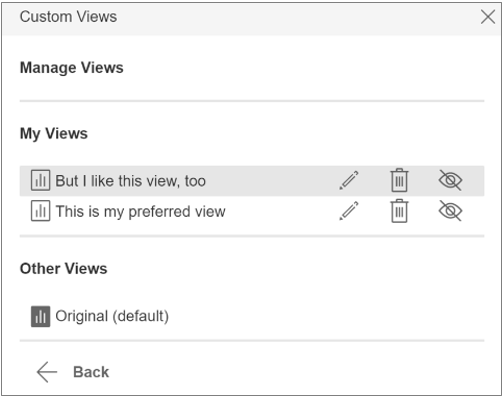Screen dimensions: 504x398
Task: Choose the 'Original (default)' view
Action: 112,316
